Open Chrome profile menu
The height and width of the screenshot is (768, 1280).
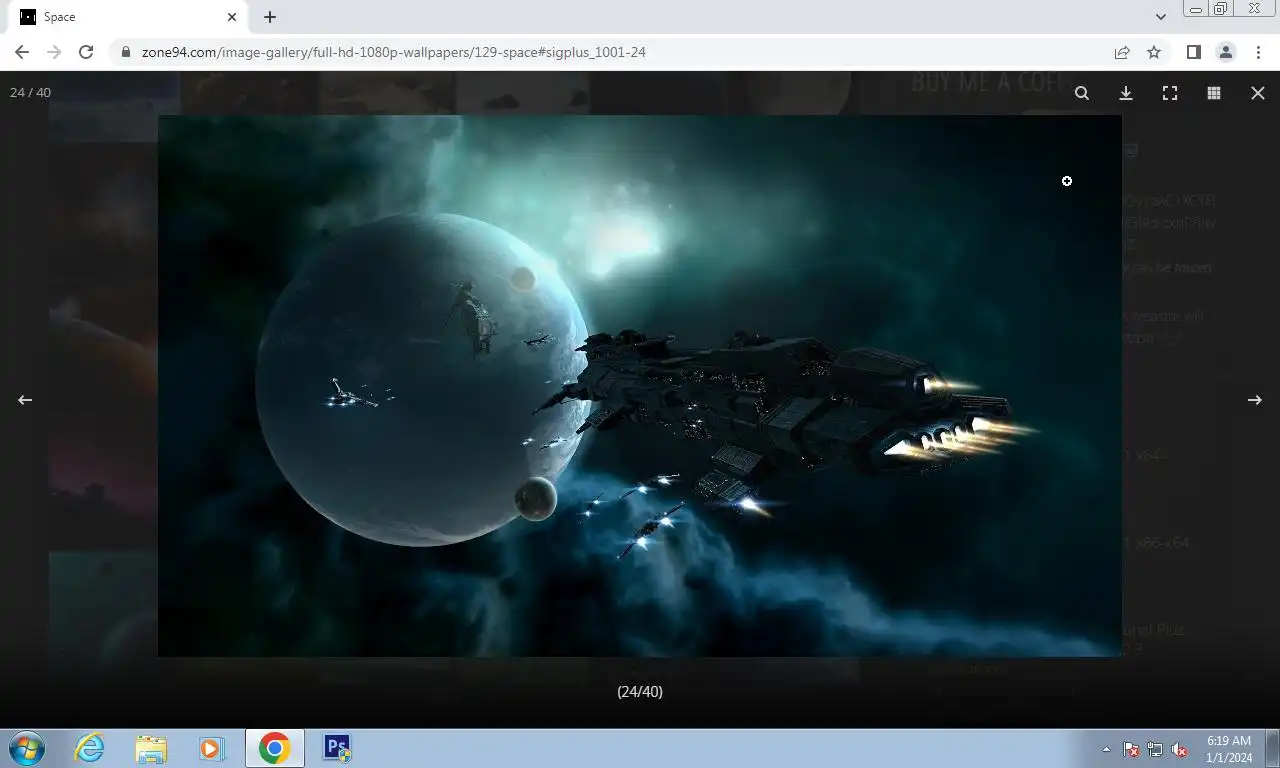coord(1226,52)
